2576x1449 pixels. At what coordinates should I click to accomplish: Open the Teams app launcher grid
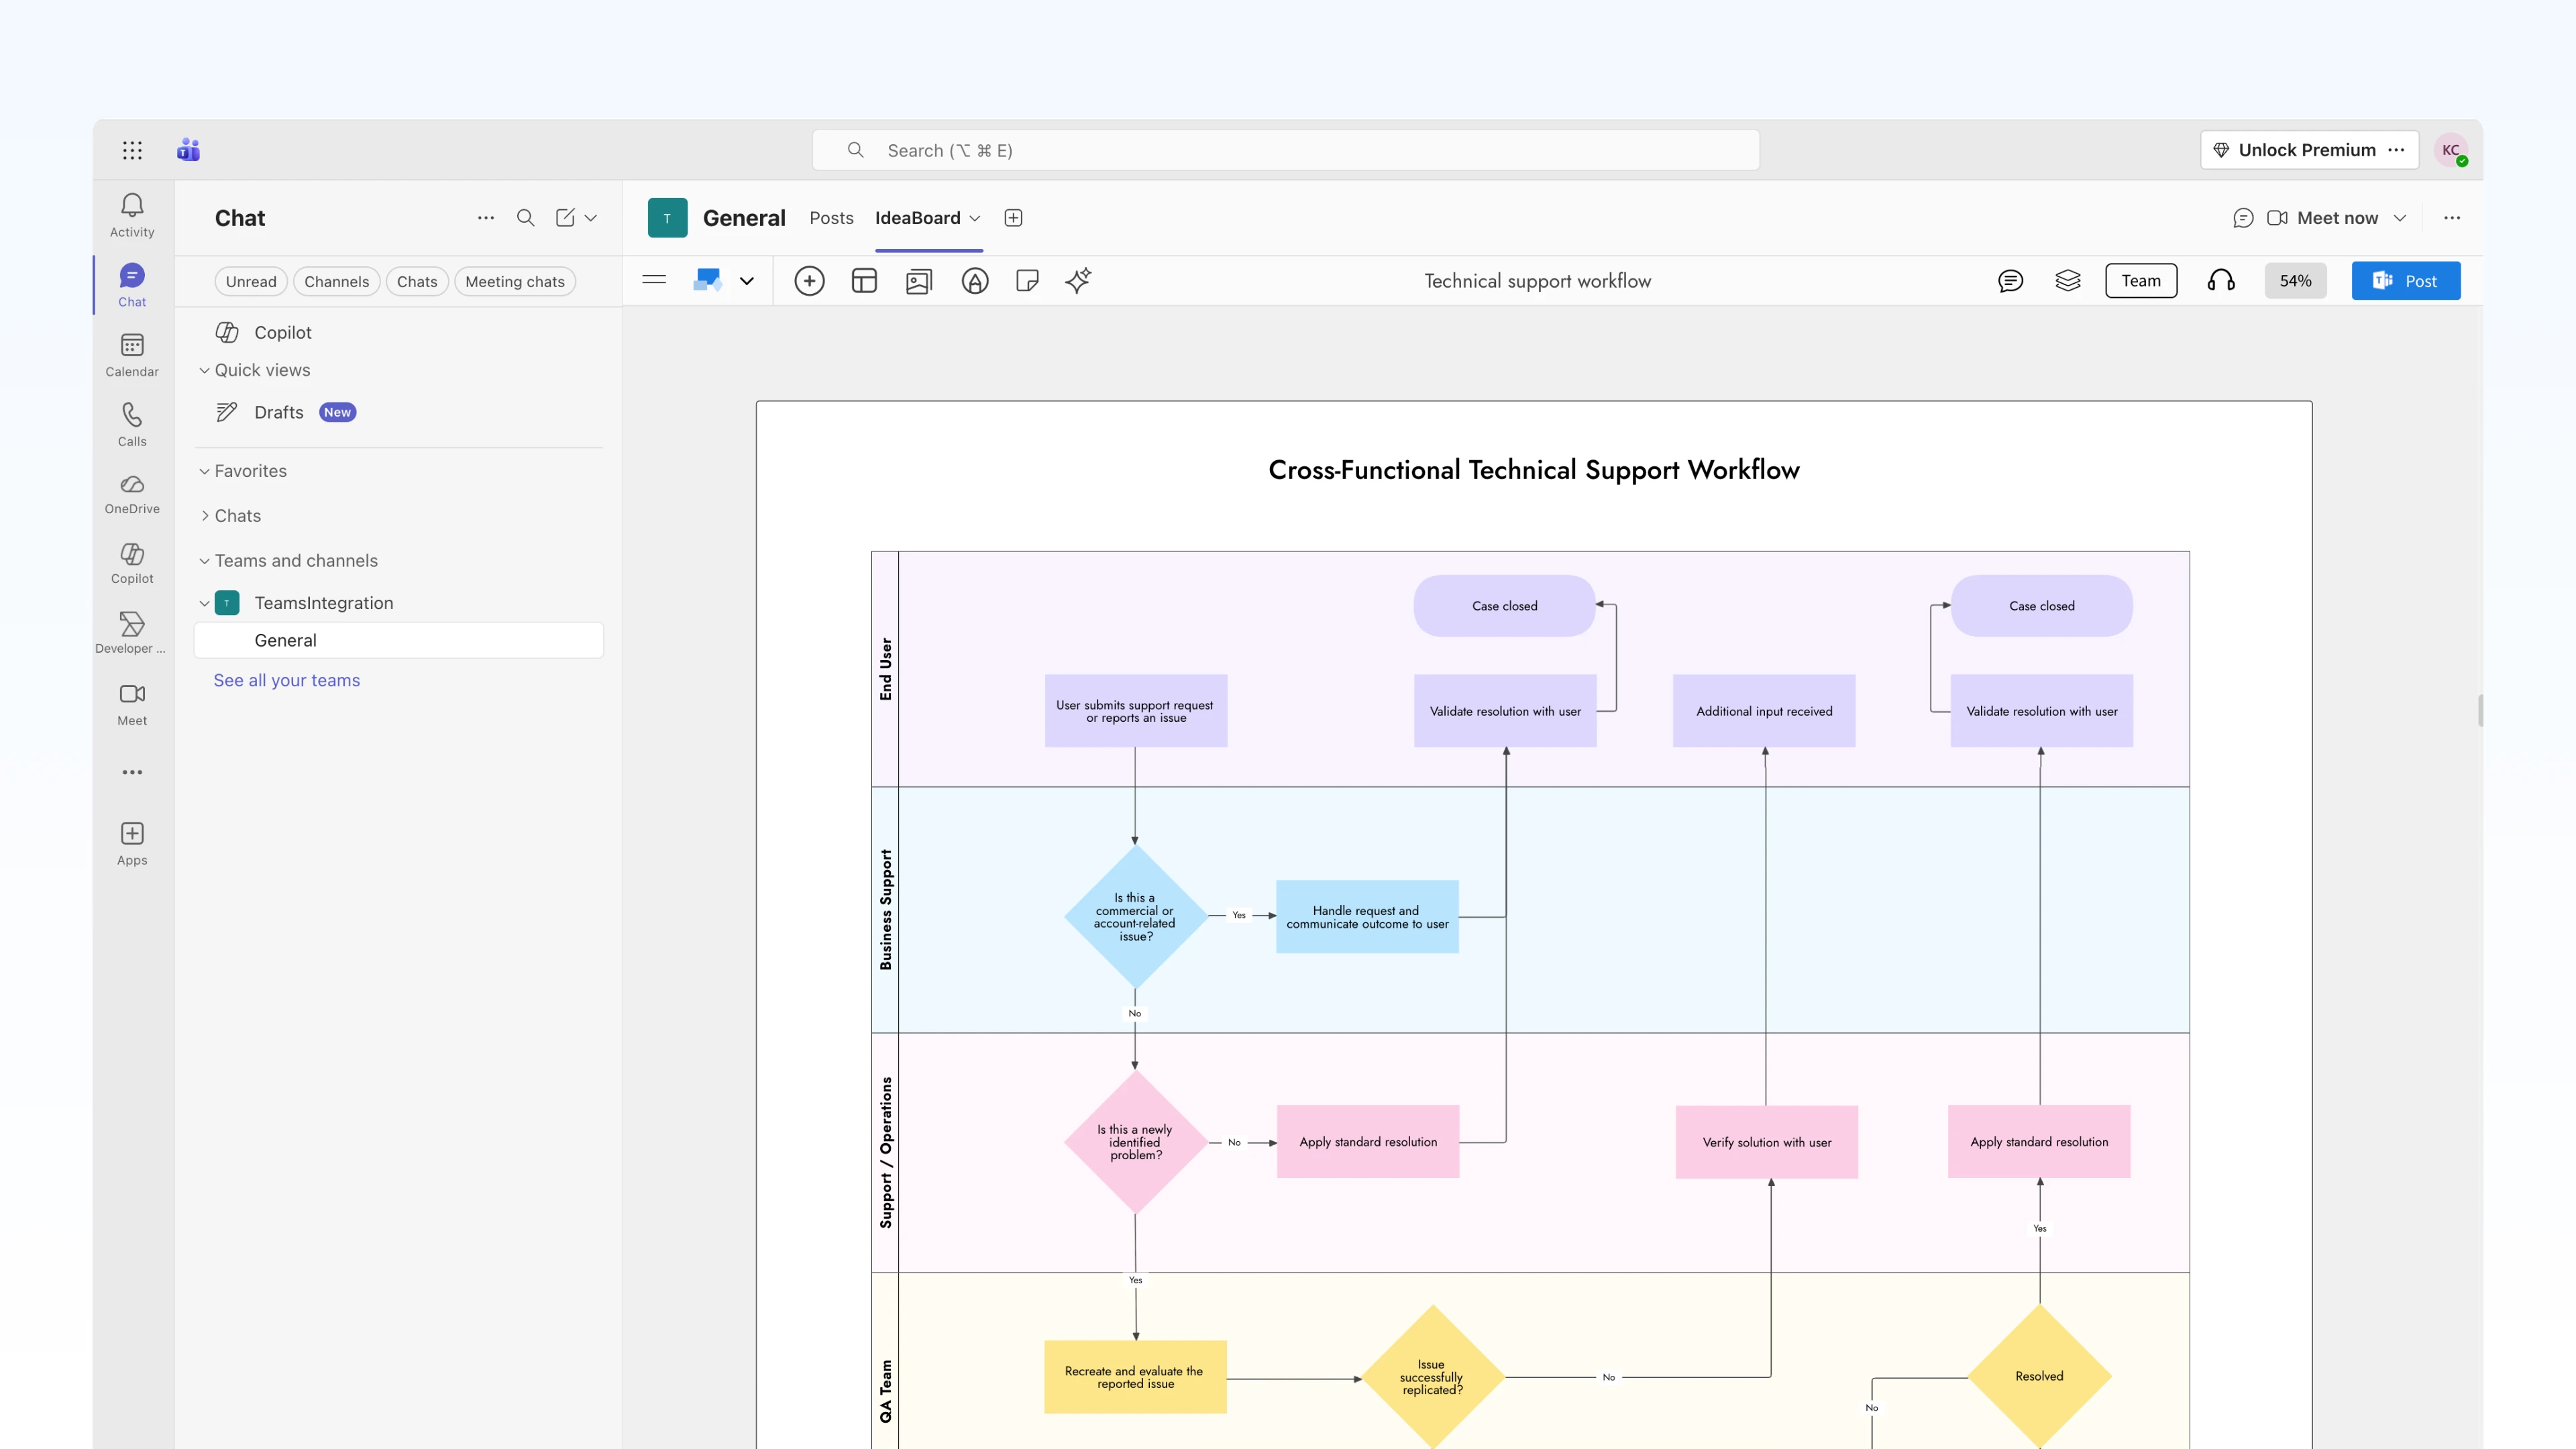coord(132,150)
